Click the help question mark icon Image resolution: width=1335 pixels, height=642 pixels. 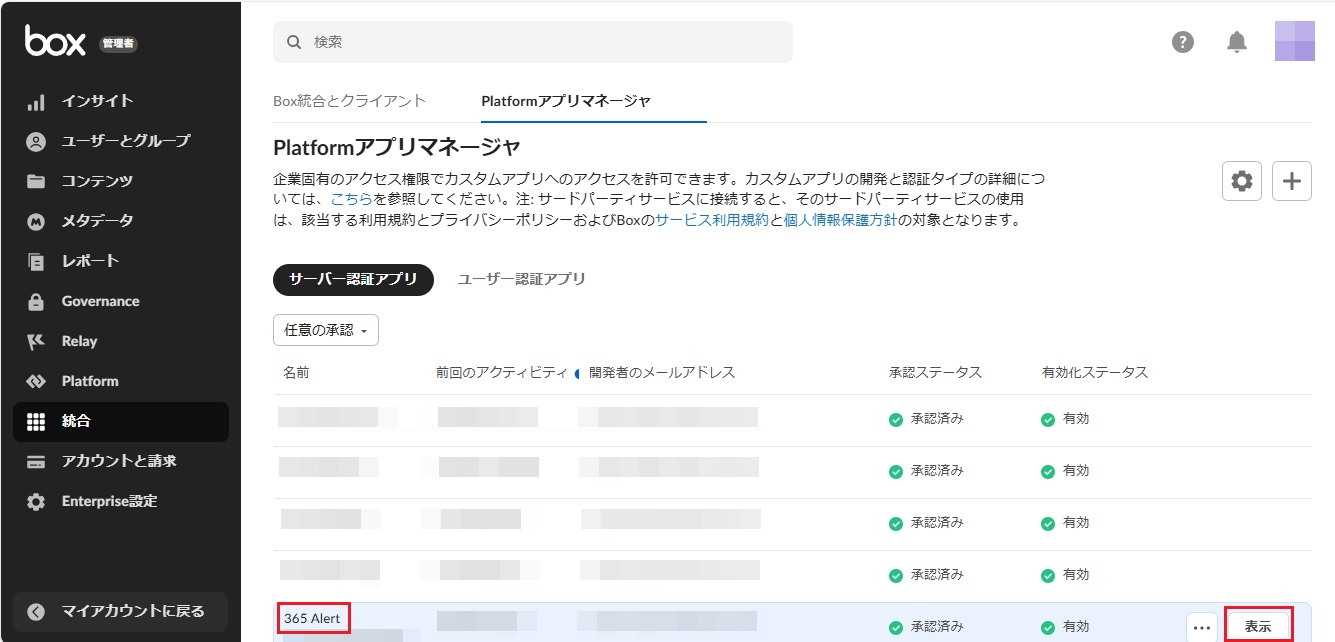pyautogui.click(x=1183, y=42)
